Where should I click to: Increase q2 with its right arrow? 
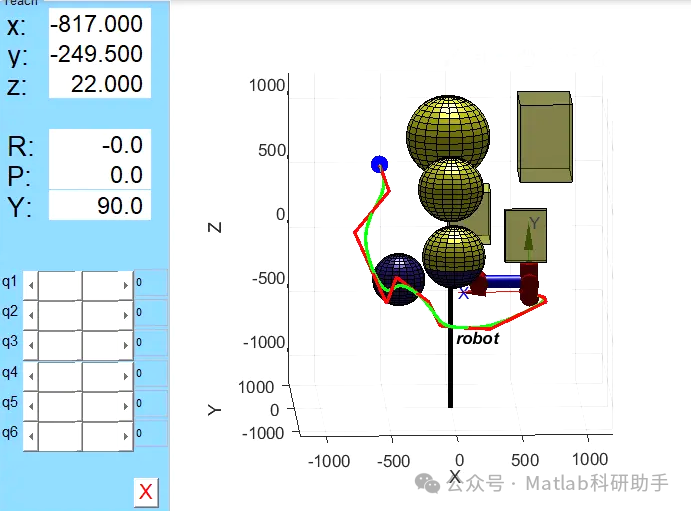point(126,315)
